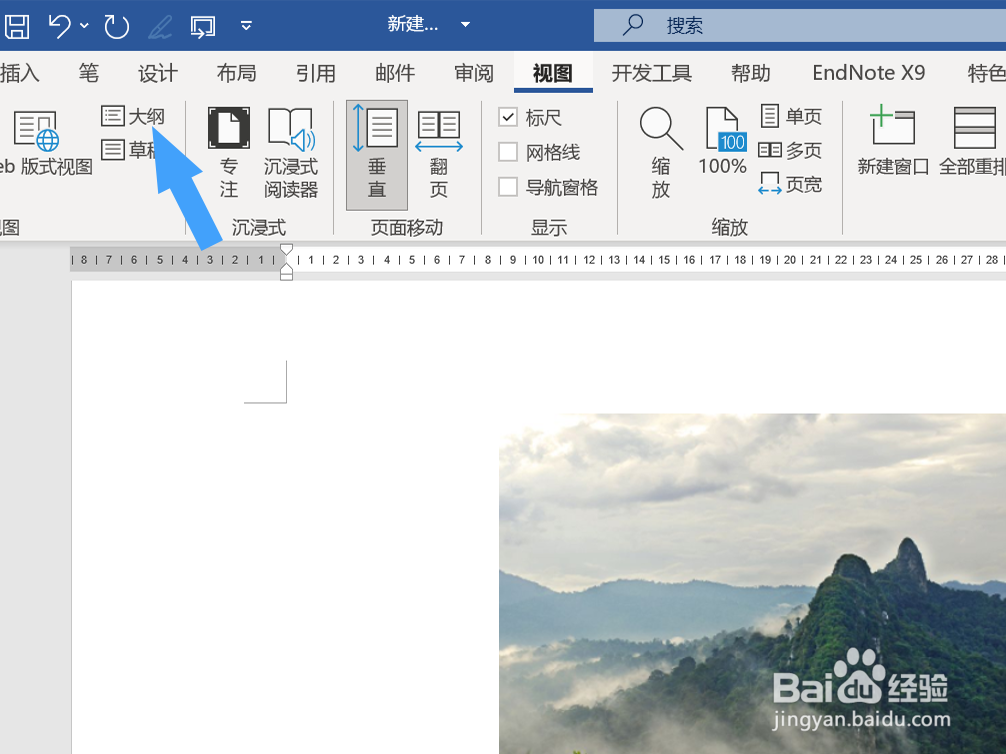Click into the 搜索 search box
The width and height of the screenshot is (1006, 754).
799,26
